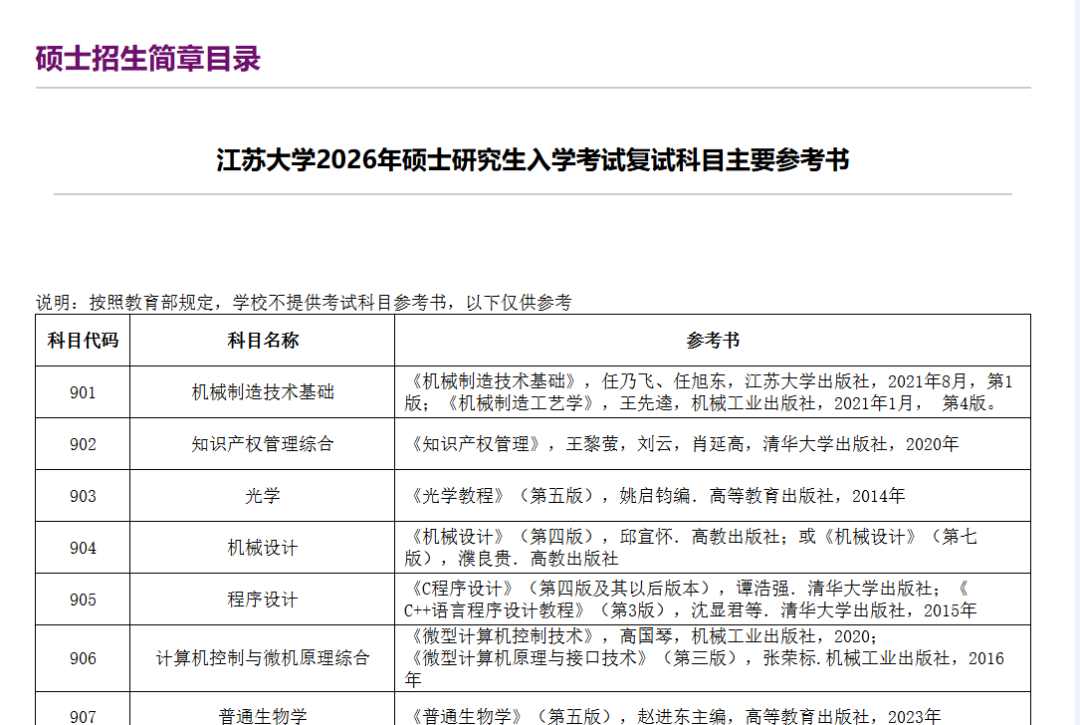Image resolution: width=1080 pixels, height=725 pixels.
Task: Select the 科目名称 column header
Action: 262,340
